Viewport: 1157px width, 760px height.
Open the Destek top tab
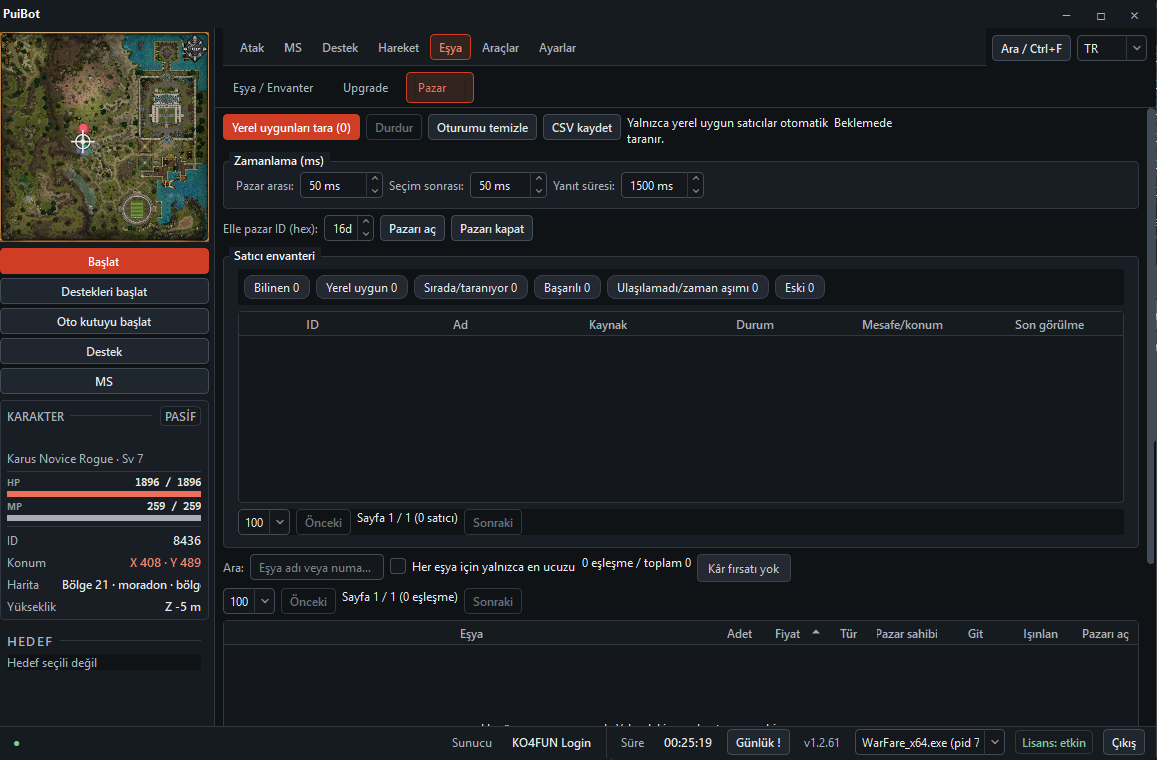coord(340,48)
